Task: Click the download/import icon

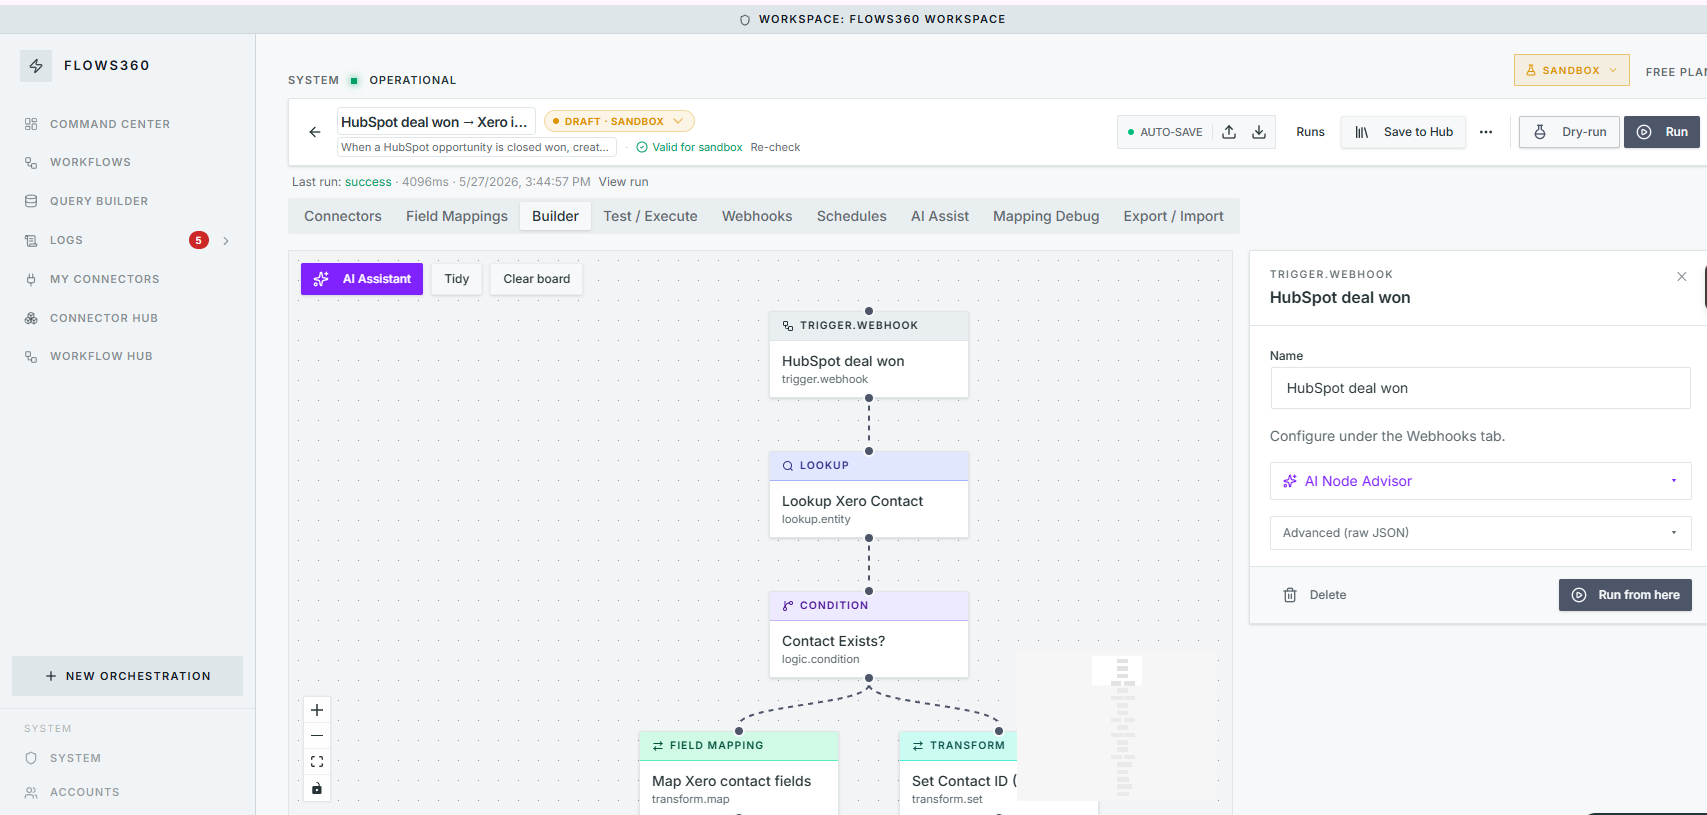Action: tap(1259, 132)
